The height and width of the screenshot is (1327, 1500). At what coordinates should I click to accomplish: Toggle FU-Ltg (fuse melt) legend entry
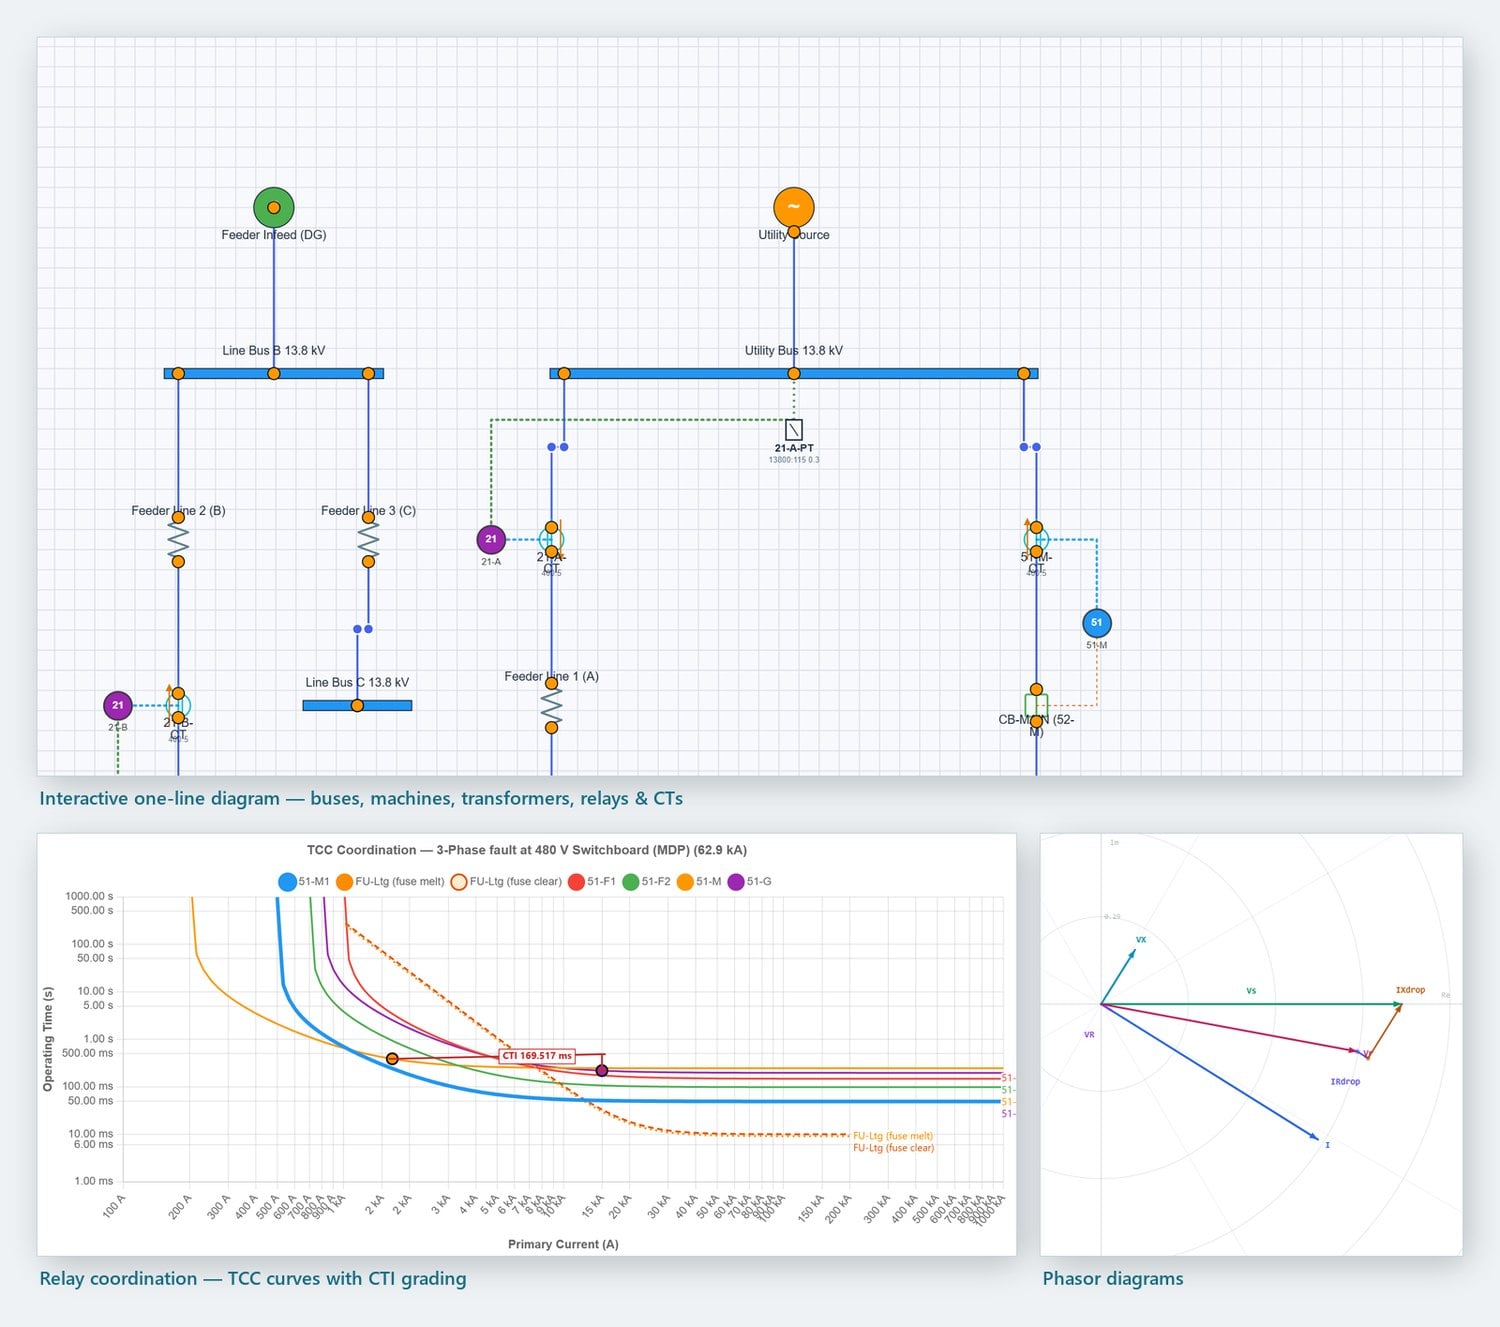point(390,882)
